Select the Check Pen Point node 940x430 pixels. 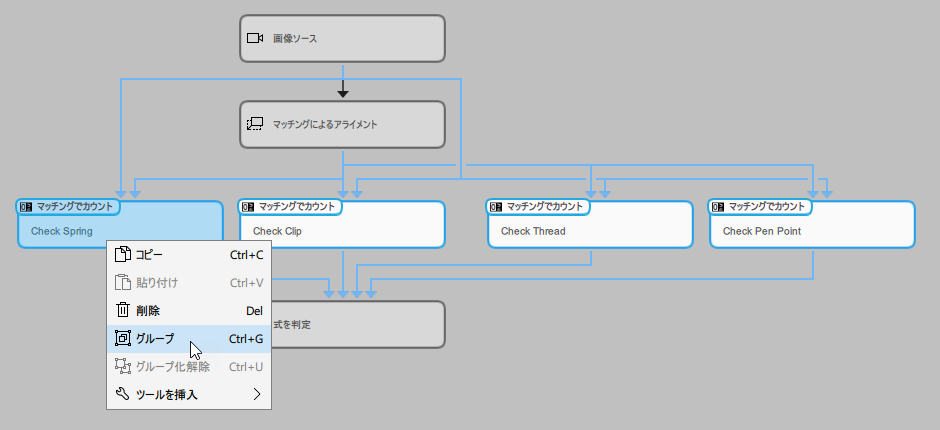pyautogui.click(x=812, y=231)
